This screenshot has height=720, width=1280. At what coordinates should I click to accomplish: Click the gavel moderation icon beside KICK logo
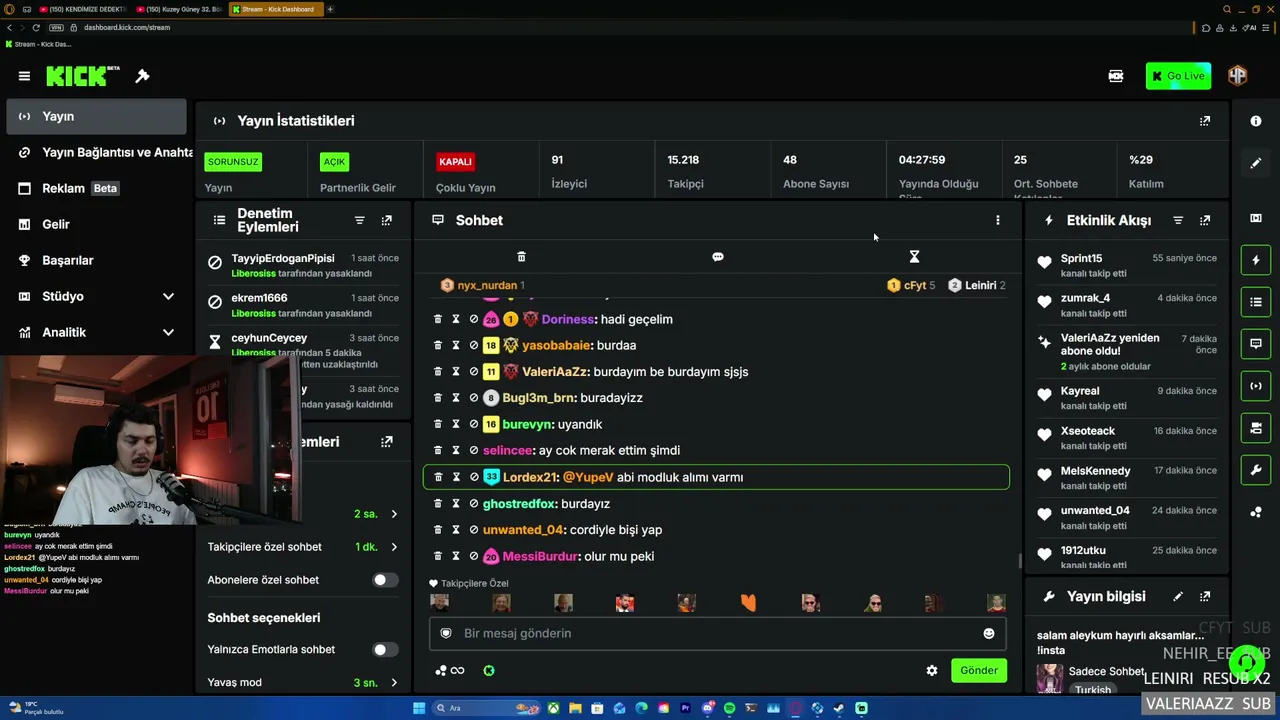click(142, 76)
